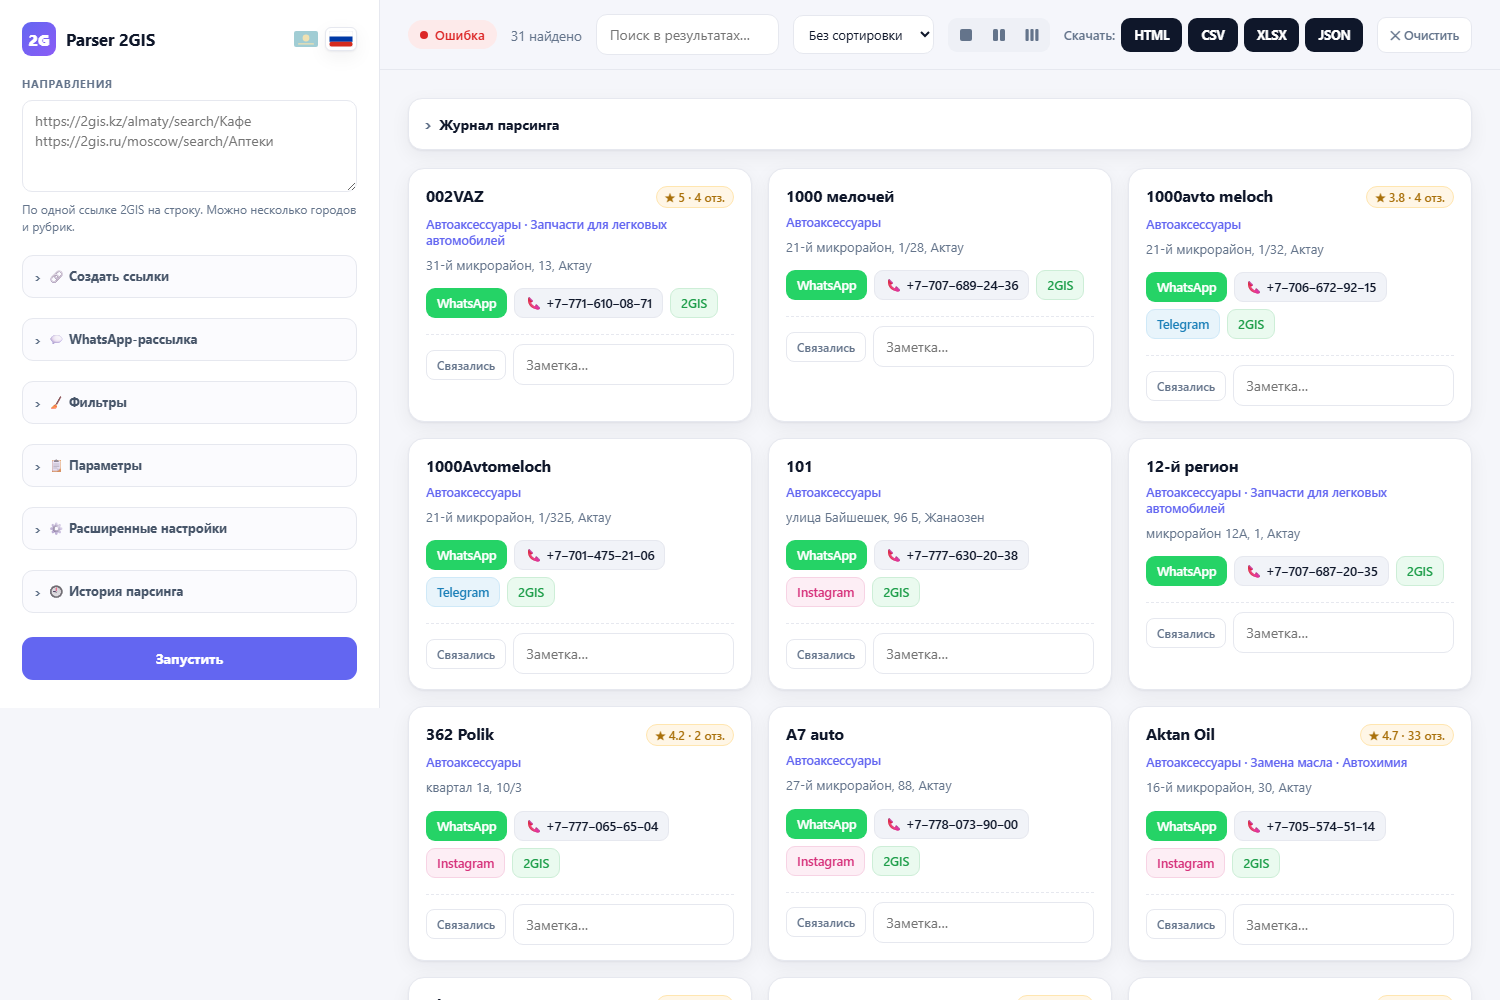Call the number +7-777-630-20-38
Viewport: 1500px width, 1000px height.
[x=952, y=556]
